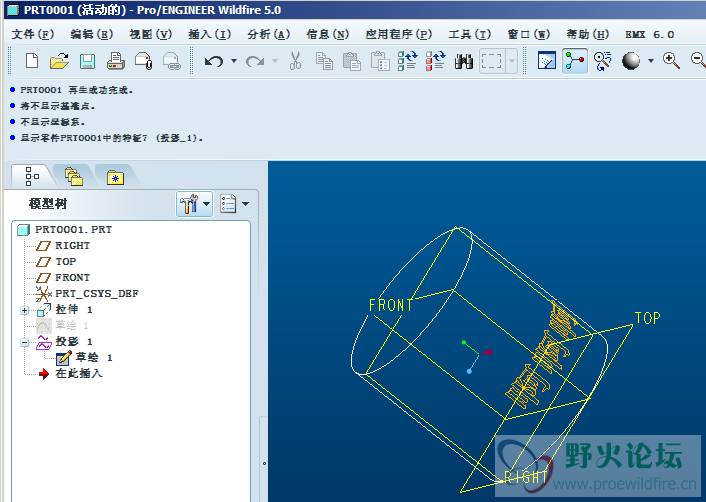Open the 工具(T) menu
The height and width of the screenshot is (502, 706).
pyautogui.click(x=469, y=34)
